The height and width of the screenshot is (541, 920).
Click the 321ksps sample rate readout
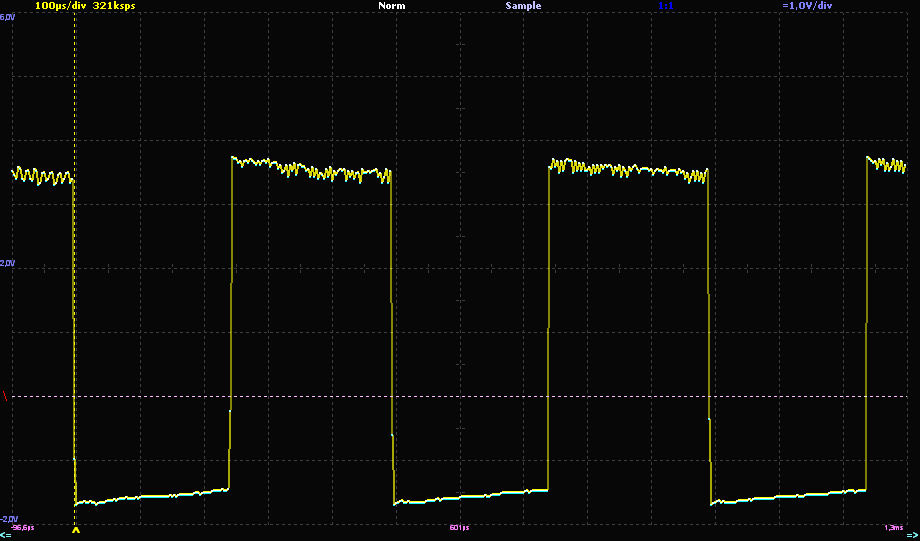(x=114, y=6)
